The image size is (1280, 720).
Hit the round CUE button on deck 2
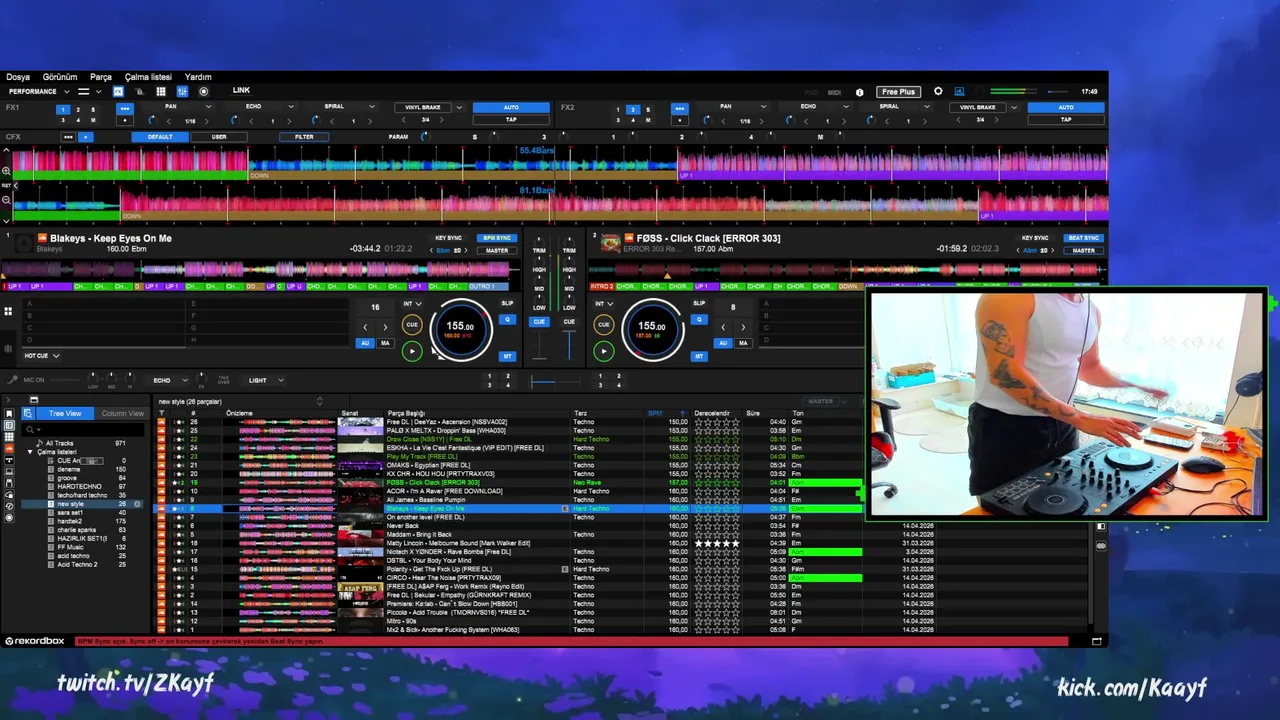[603, 324]
